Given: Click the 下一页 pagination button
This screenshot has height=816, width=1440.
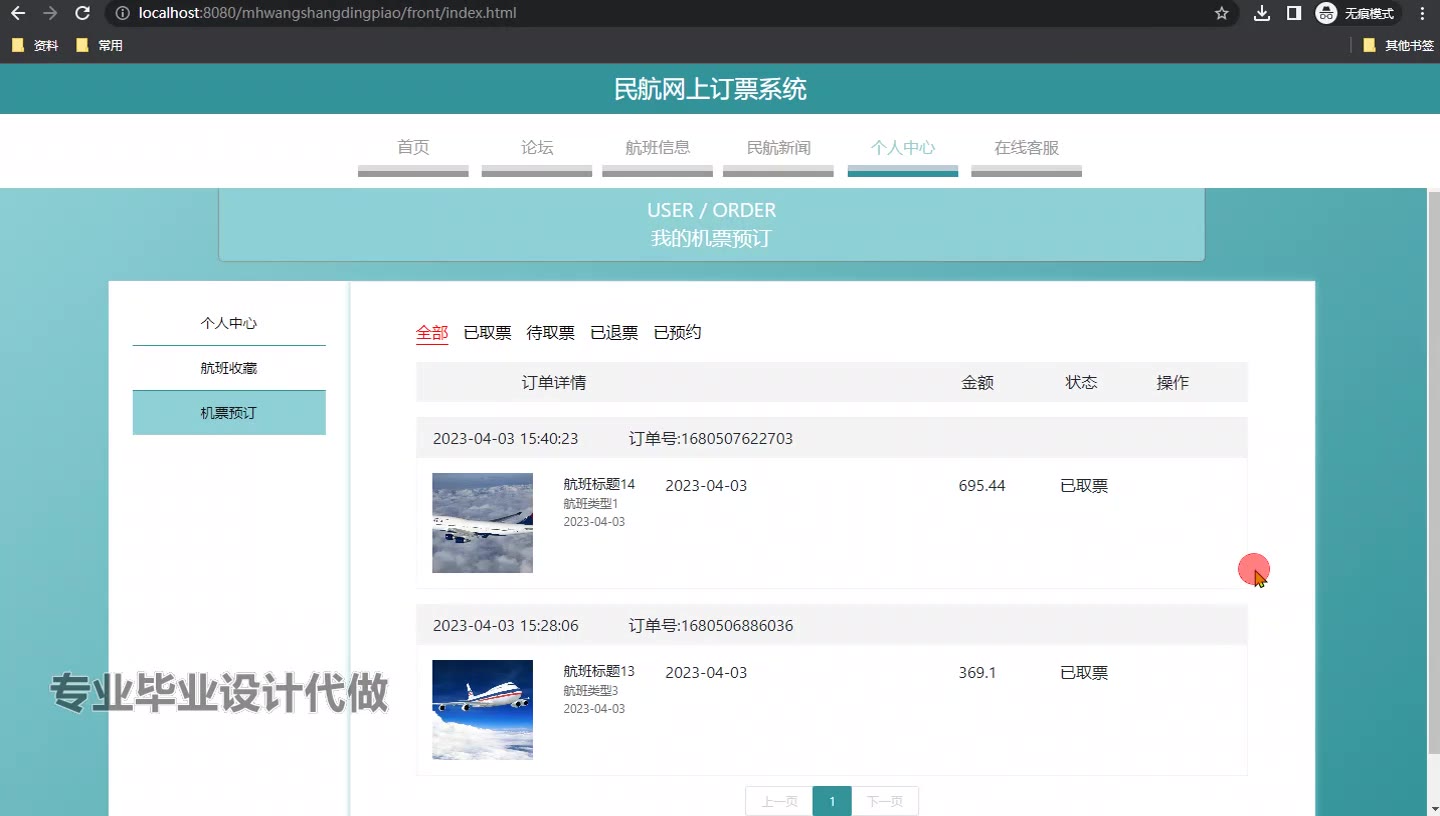Looking at the screenshot, I should click(884, 801).
